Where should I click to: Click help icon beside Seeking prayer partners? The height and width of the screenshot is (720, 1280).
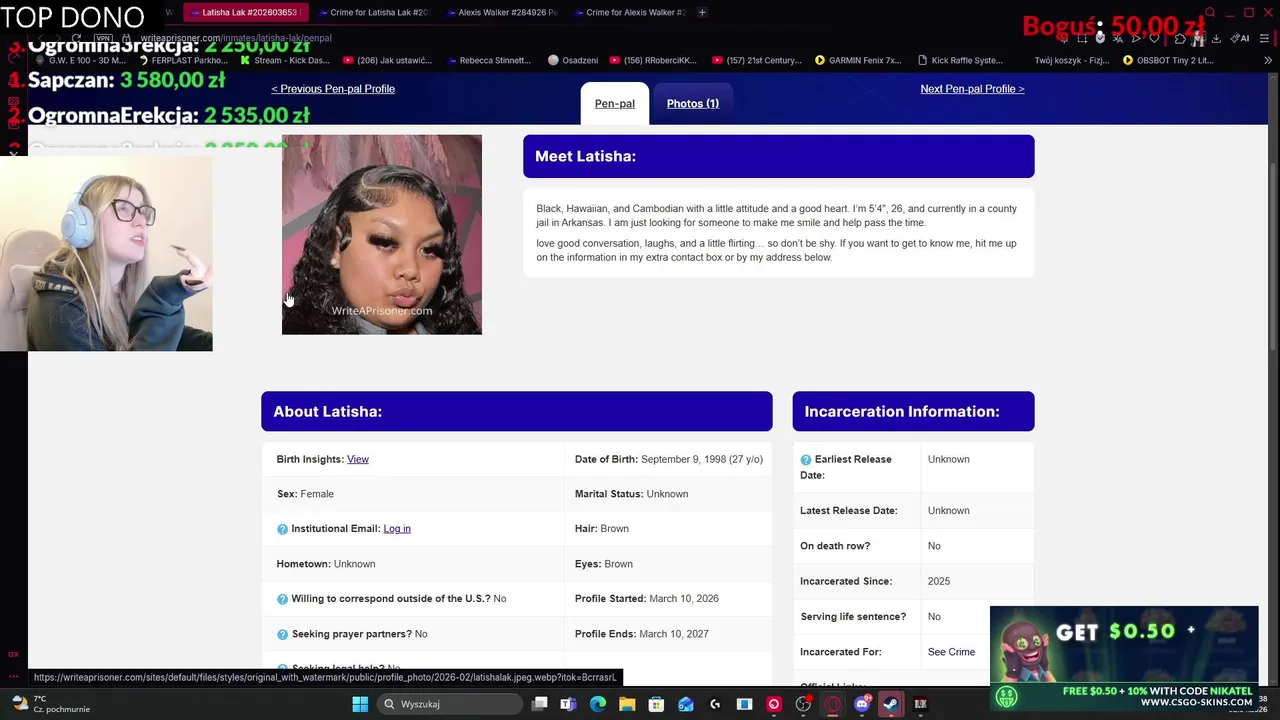point(282,634)
